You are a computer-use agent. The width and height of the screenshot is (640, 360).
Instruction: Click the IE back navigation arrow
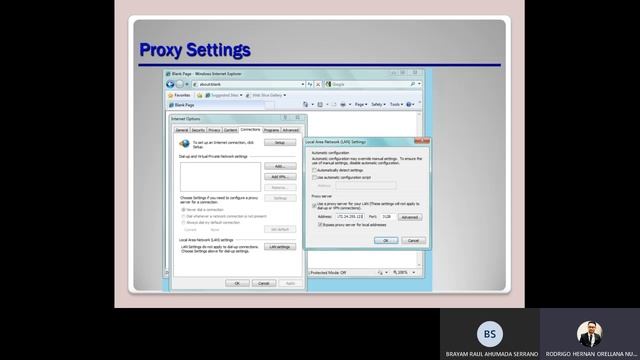point(170,84)
